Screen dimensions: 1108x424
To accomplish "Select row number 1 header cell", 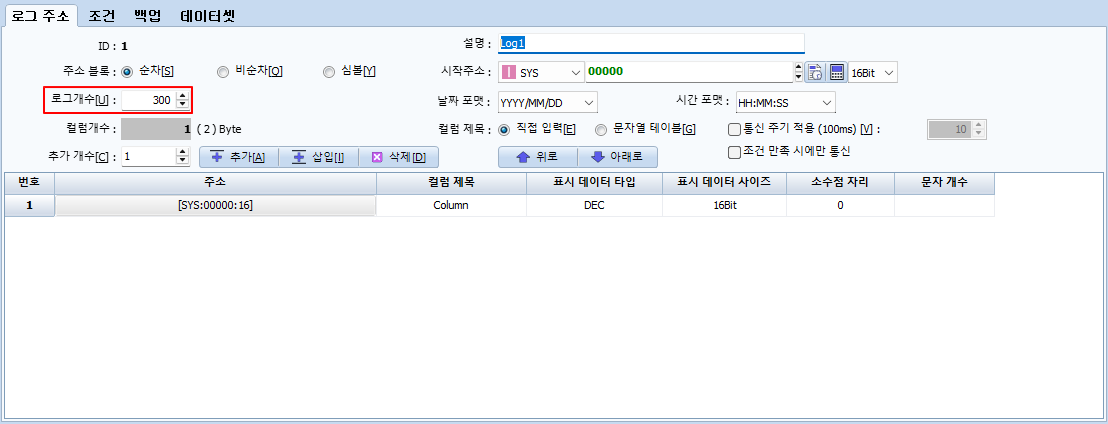I will tap(30, 206).
